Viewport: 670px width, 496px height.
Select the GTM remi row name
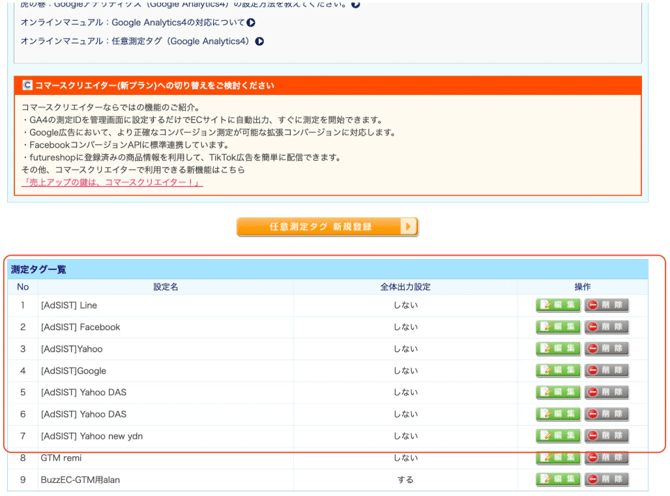[61, 458]
